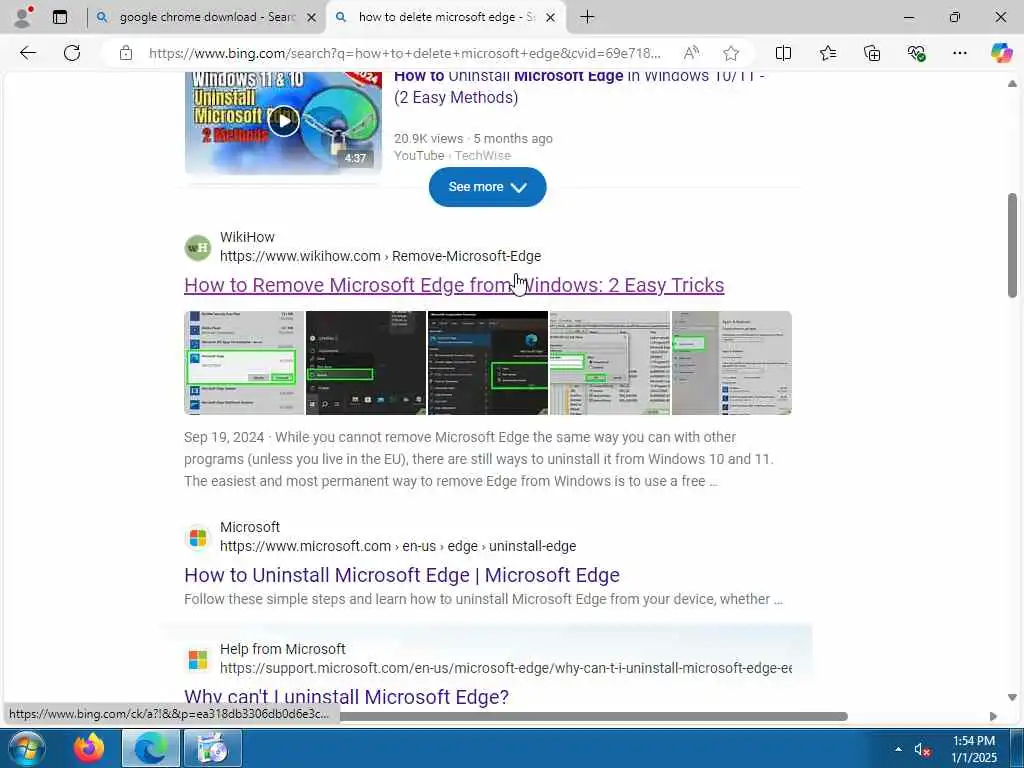
Task: Click the address bar URL
Action: pyautogui.click(x=404, y=53)
